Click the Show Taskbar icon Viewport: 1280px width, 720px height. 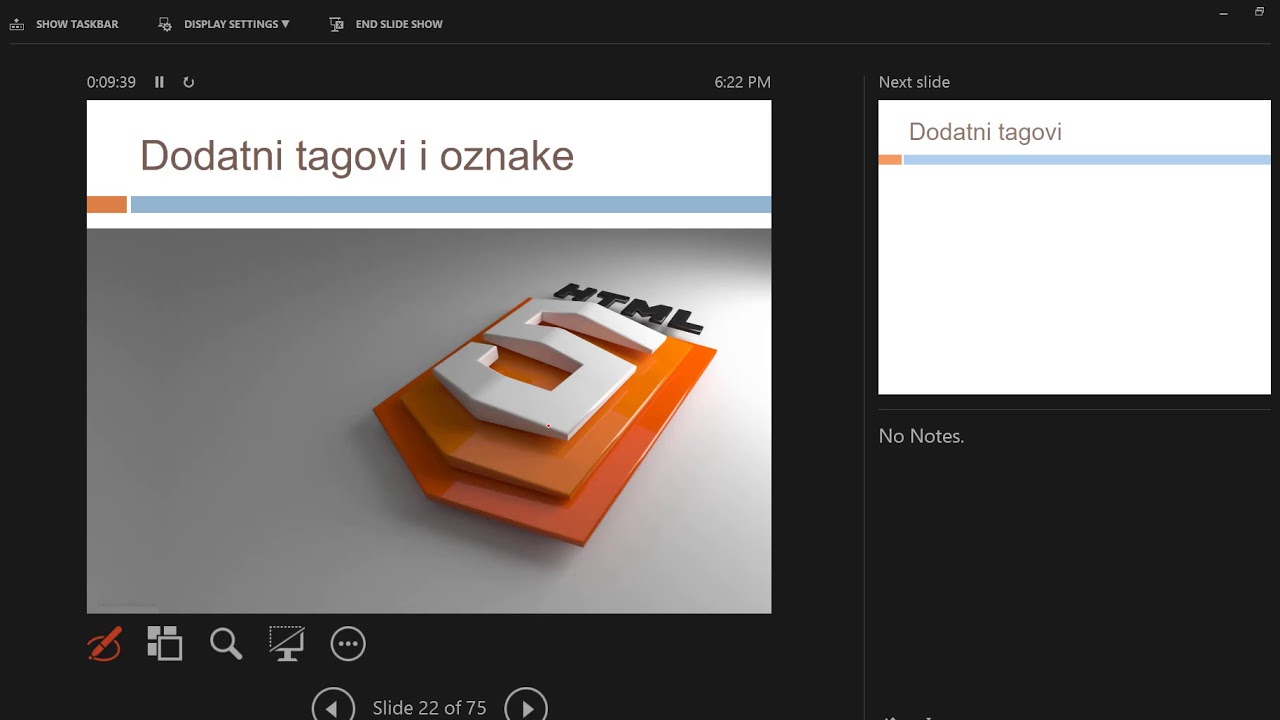pyautogui.click(x=16, y=24)
